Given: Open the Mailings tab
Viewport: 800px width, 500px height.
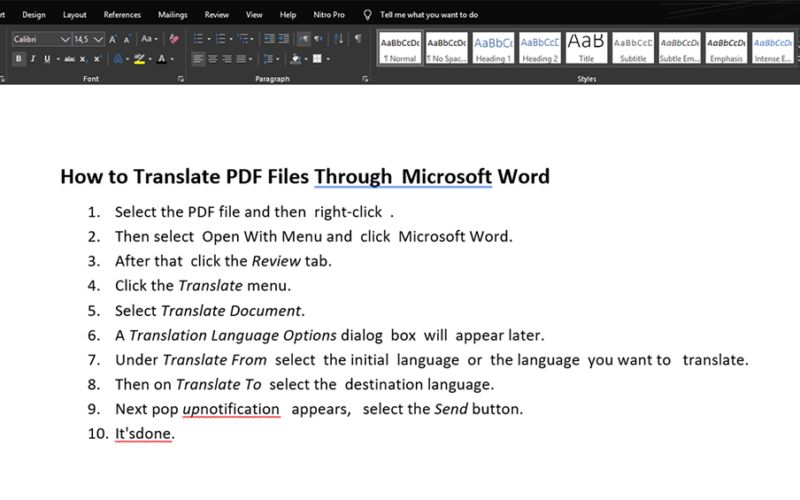Looking at the screenshot, I should pyautogui.click(x=172, y=15).
